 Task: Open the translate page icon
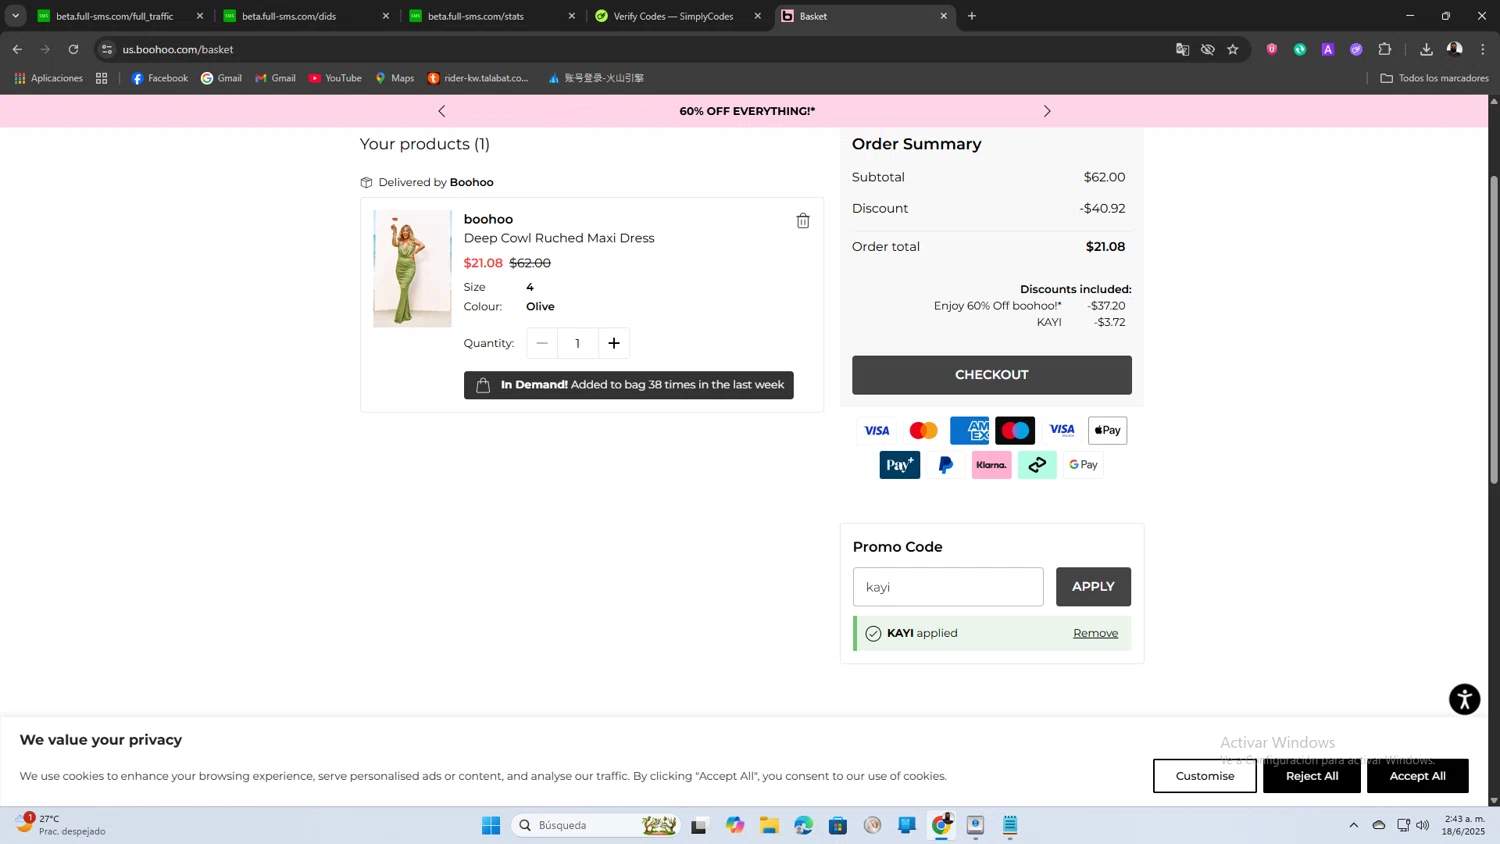coord(1182,49)
